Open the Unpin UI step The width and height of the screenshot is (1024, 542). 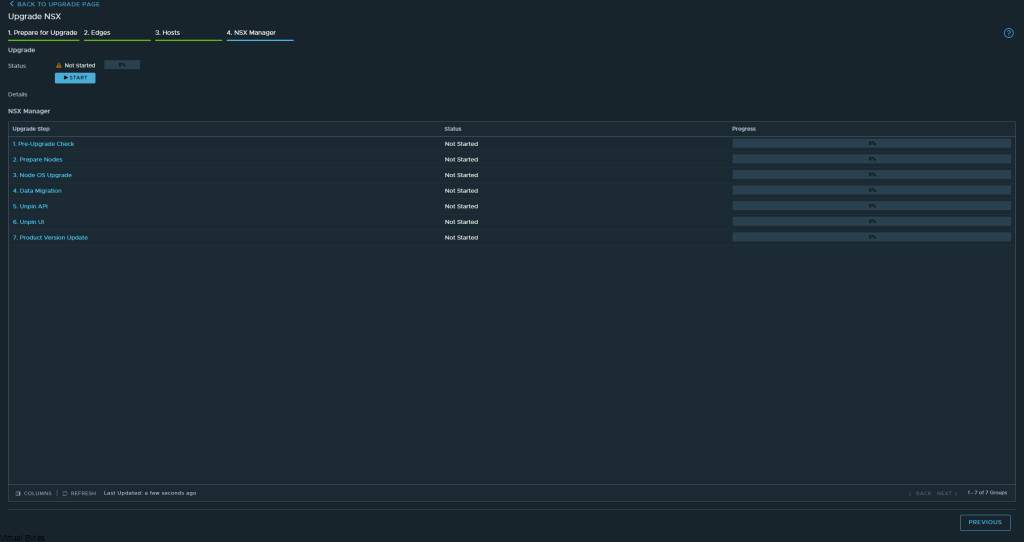point(29,222)
